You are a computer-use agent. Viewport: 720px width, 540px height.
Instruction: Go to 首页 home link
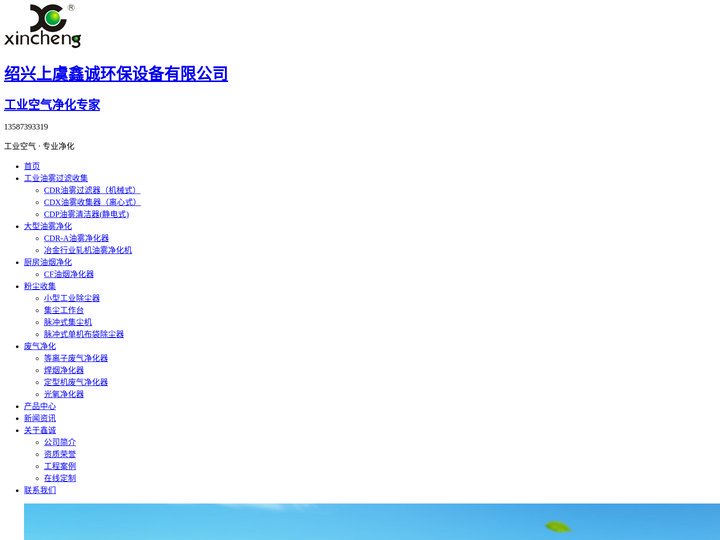coord(32,166)
